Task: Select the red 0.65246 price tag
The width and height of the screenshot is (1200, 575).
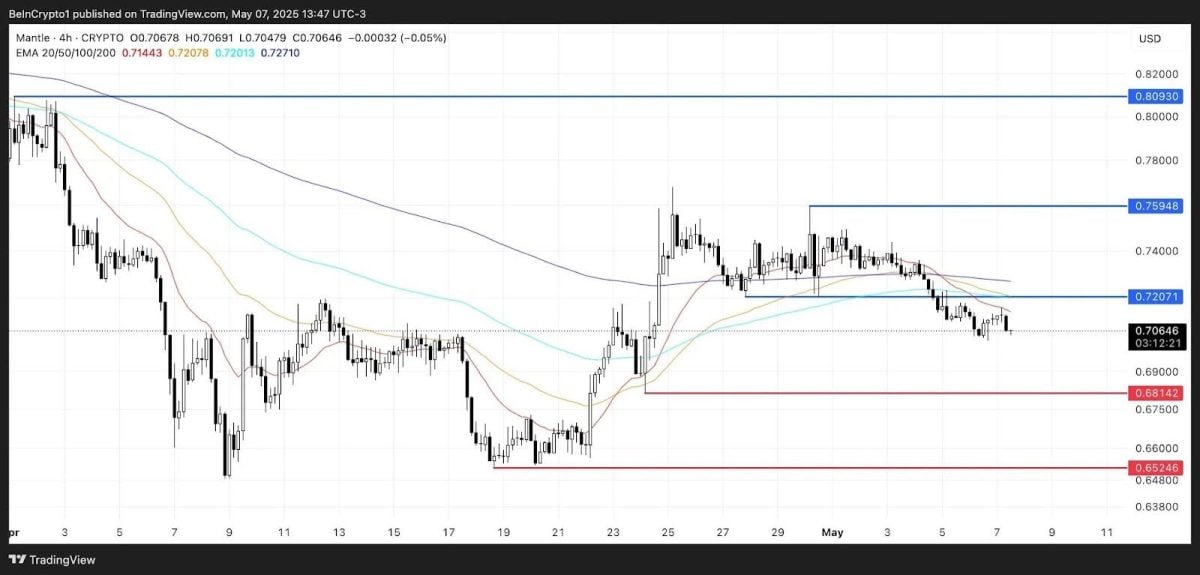Action: pos(1155,467)
